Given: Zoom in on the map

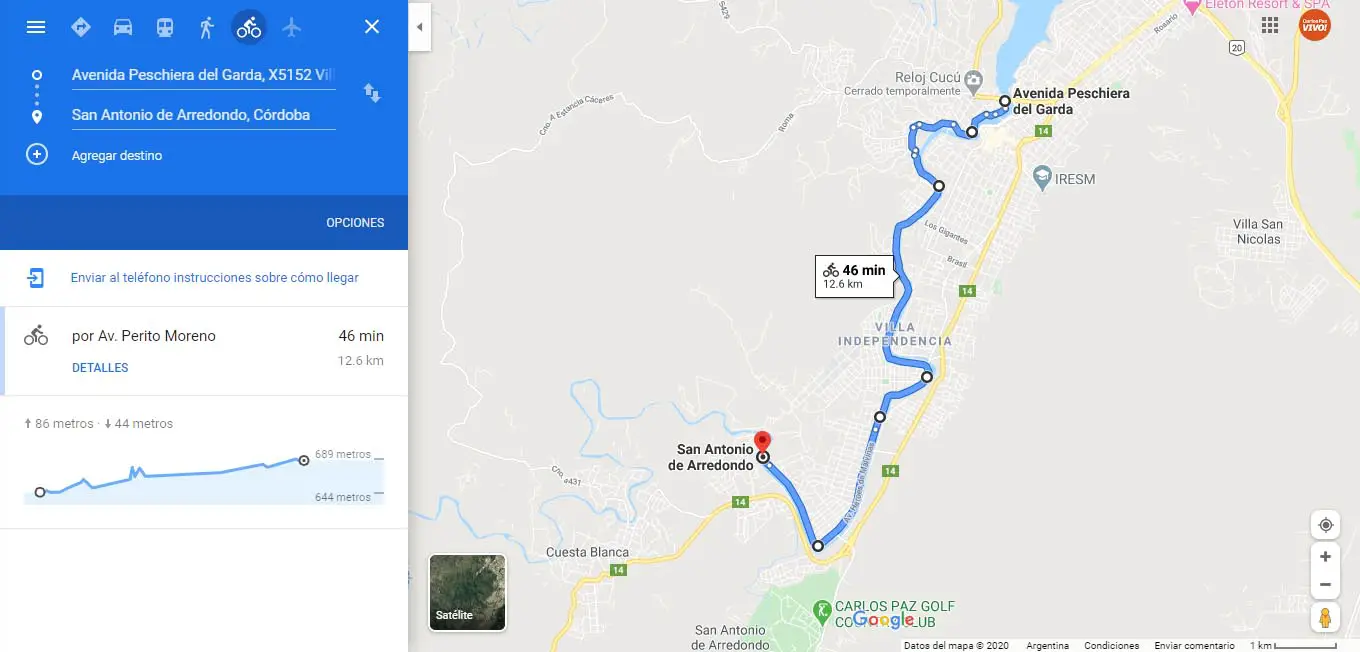Looking at the screenshot, I should pyautogui.click(x=1325, y=557).
